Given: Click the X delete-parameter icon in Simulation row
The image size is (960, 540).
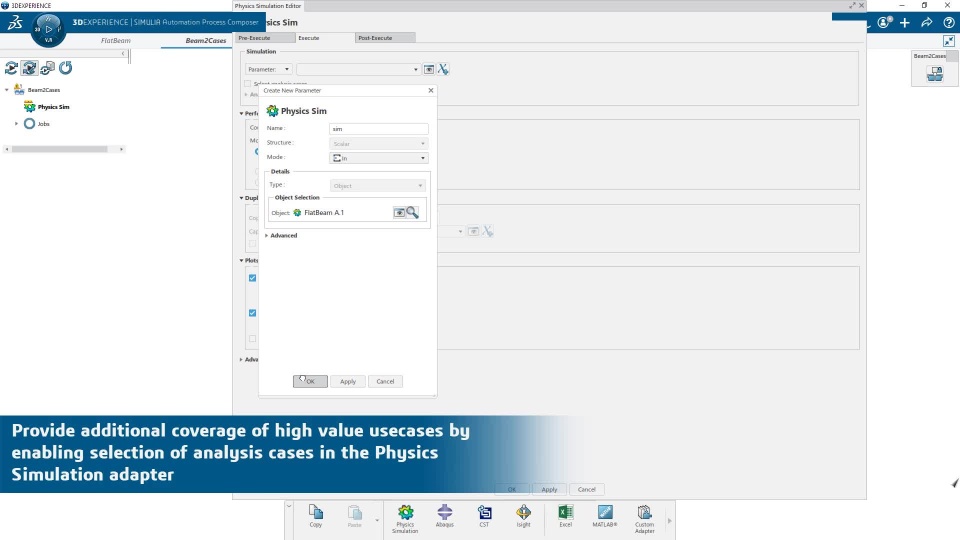Looking at the screenshot, I should coord(443,69).
